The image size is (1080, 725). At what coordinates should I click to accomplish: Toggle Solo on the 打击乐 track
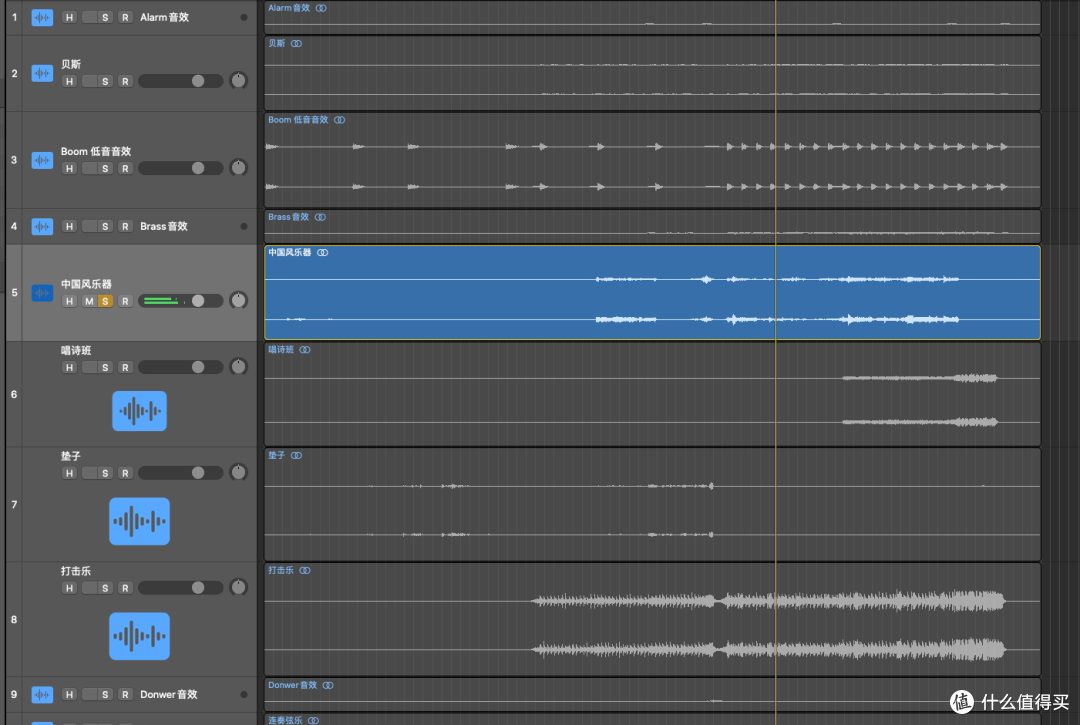105,588
